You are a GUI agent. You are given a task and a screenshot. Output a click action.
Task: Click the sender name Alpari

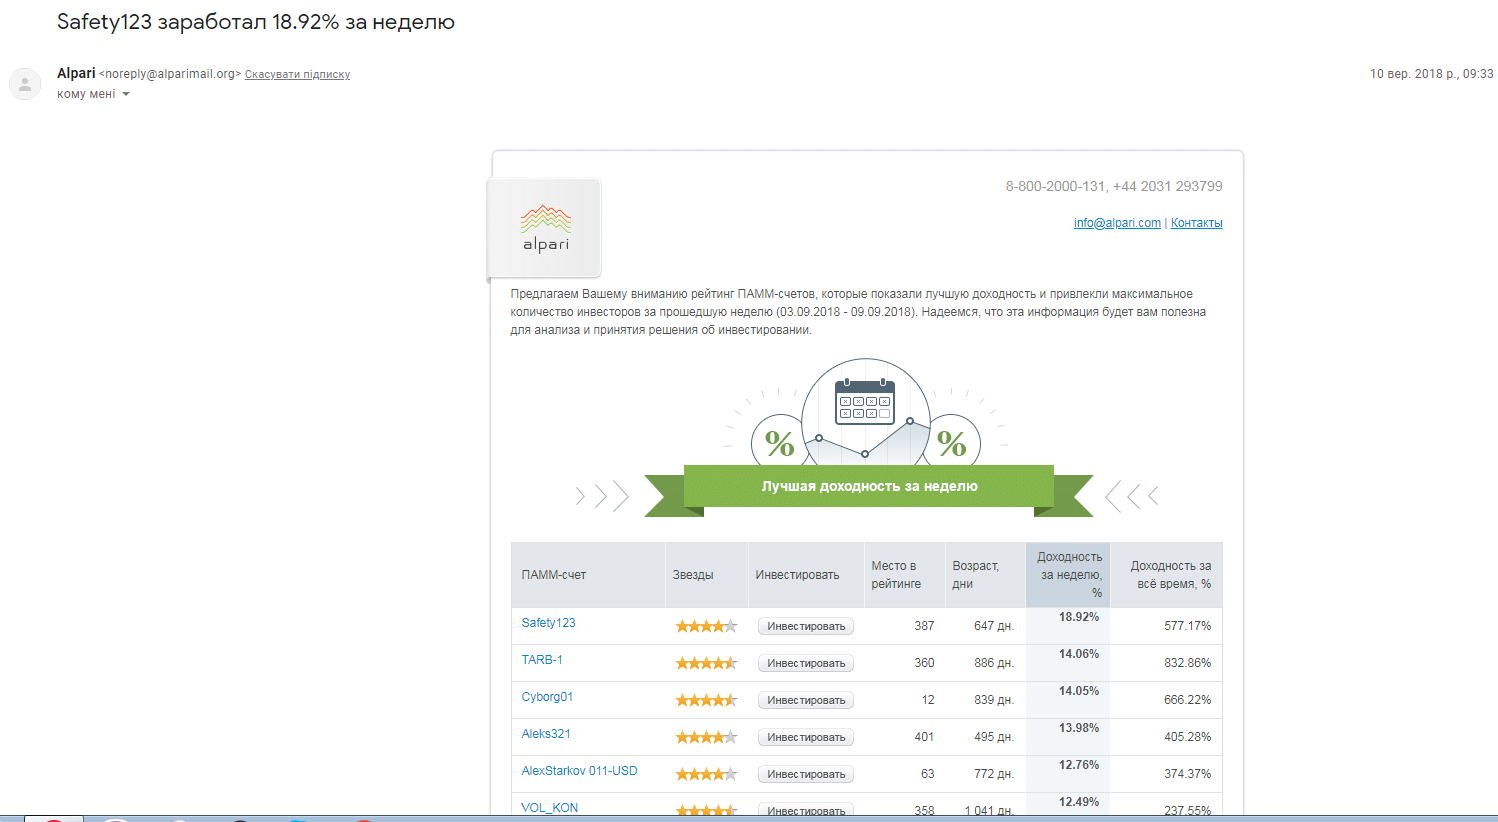[76, 73]
